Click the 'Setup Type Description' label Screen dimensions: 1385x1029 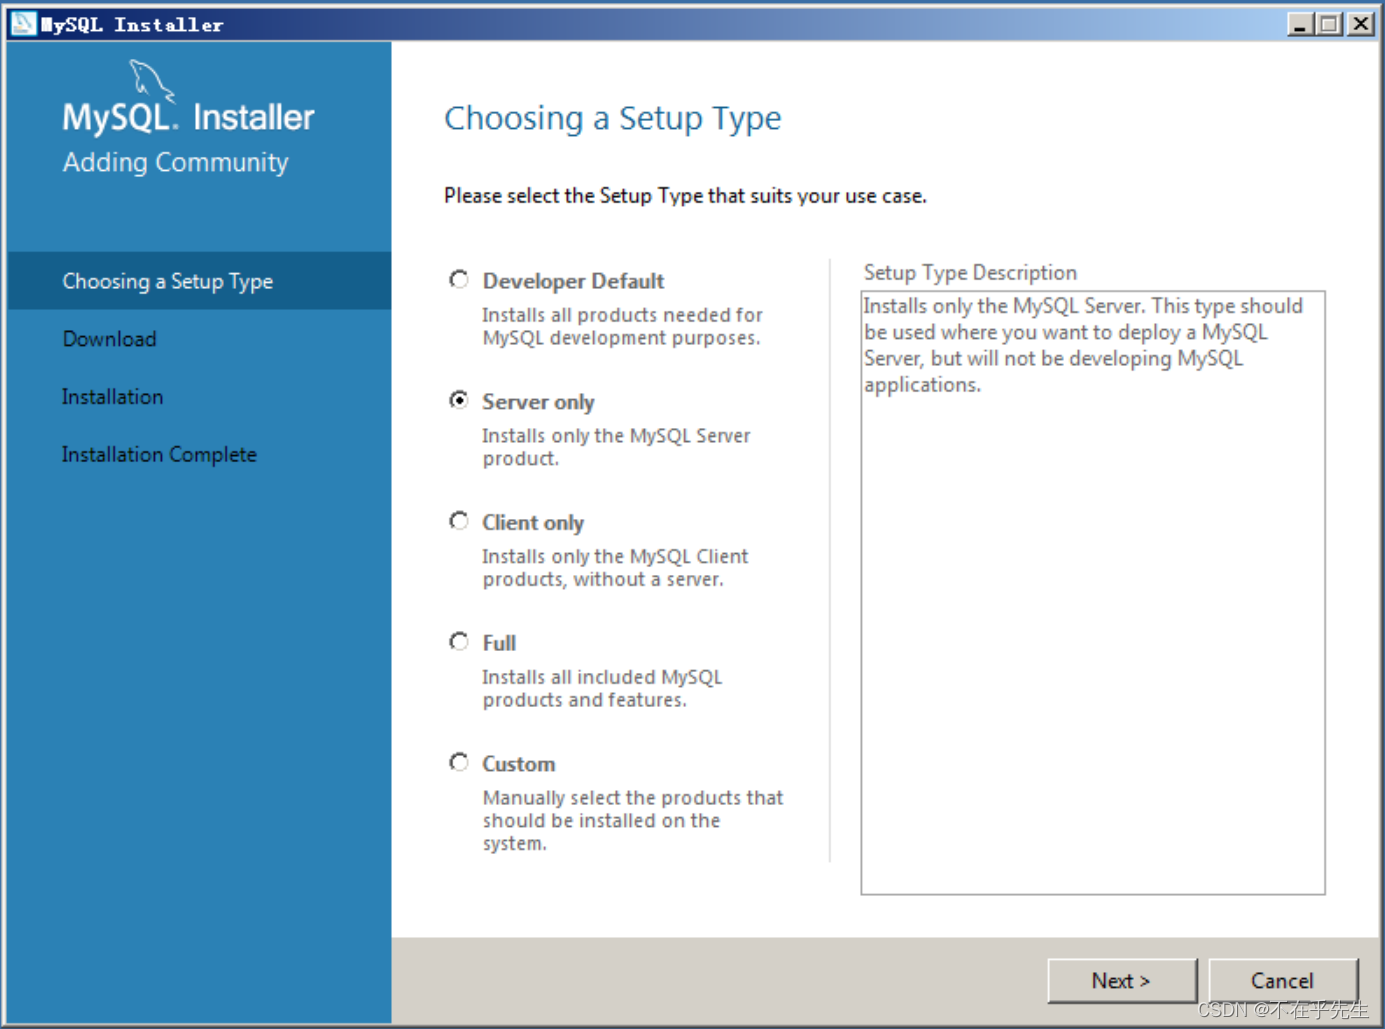[970, 272]
